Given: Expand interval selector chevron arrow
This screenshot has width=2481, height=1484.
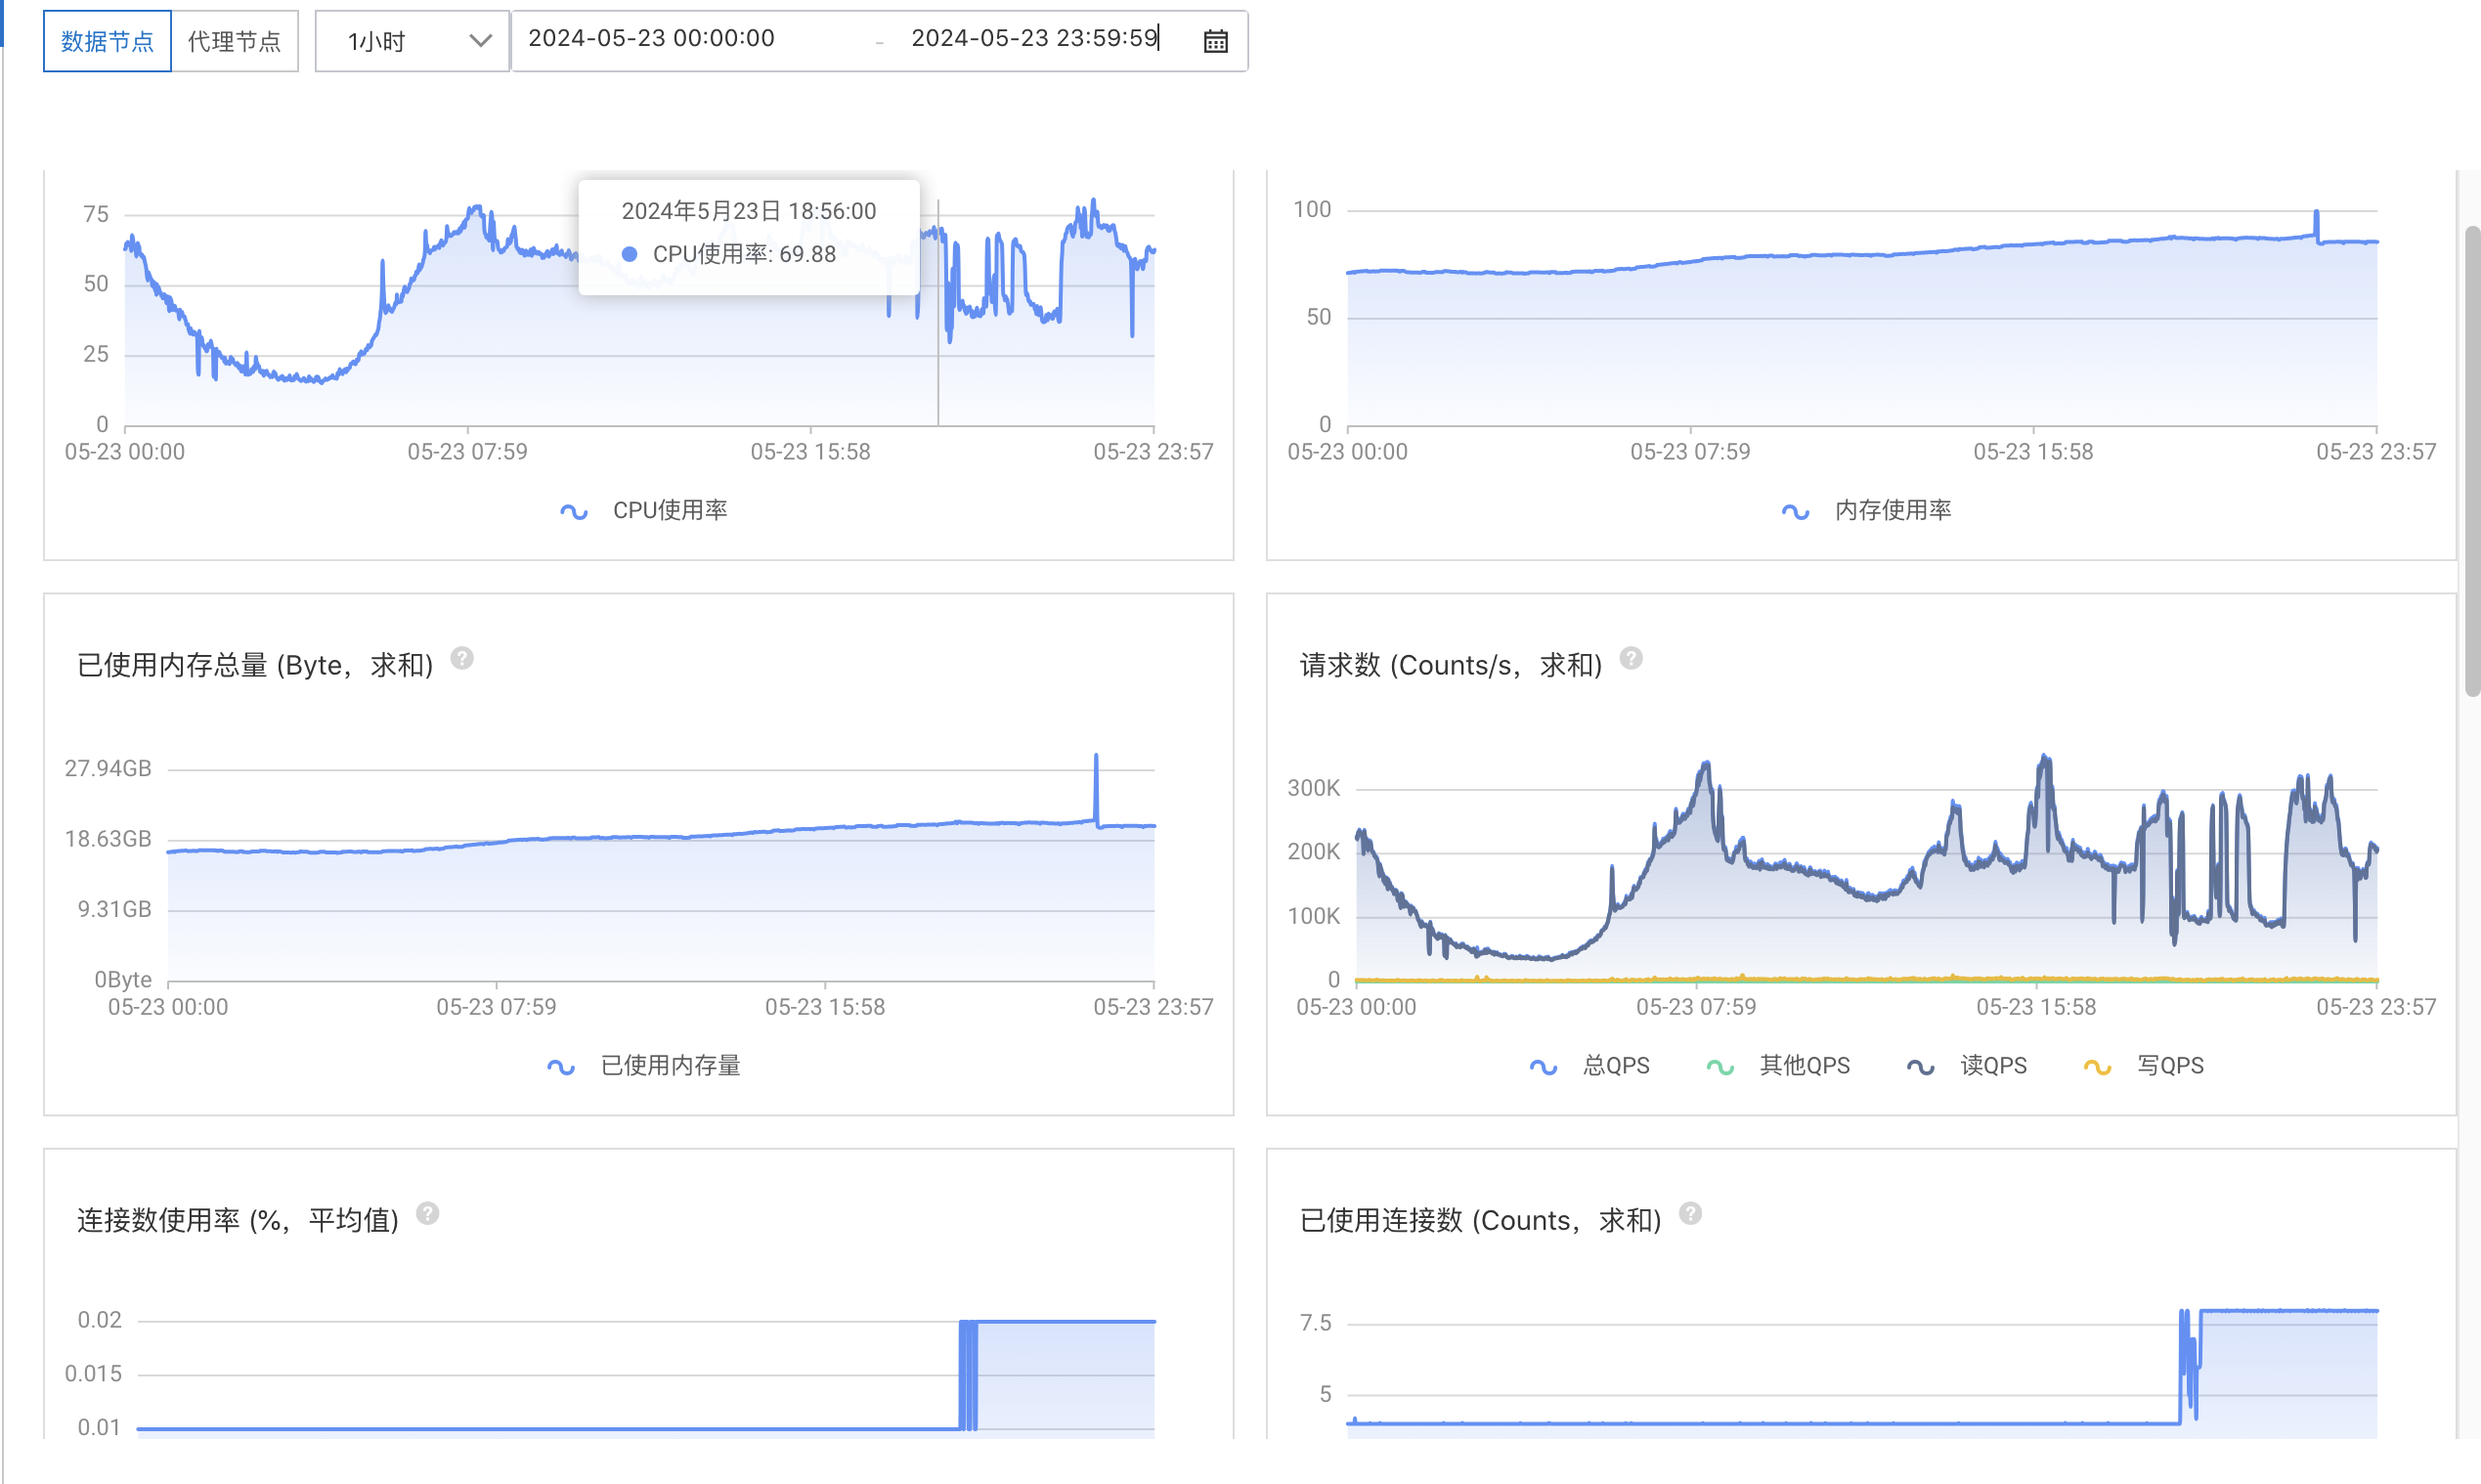Looking at the screenshot, I should 480,41.
